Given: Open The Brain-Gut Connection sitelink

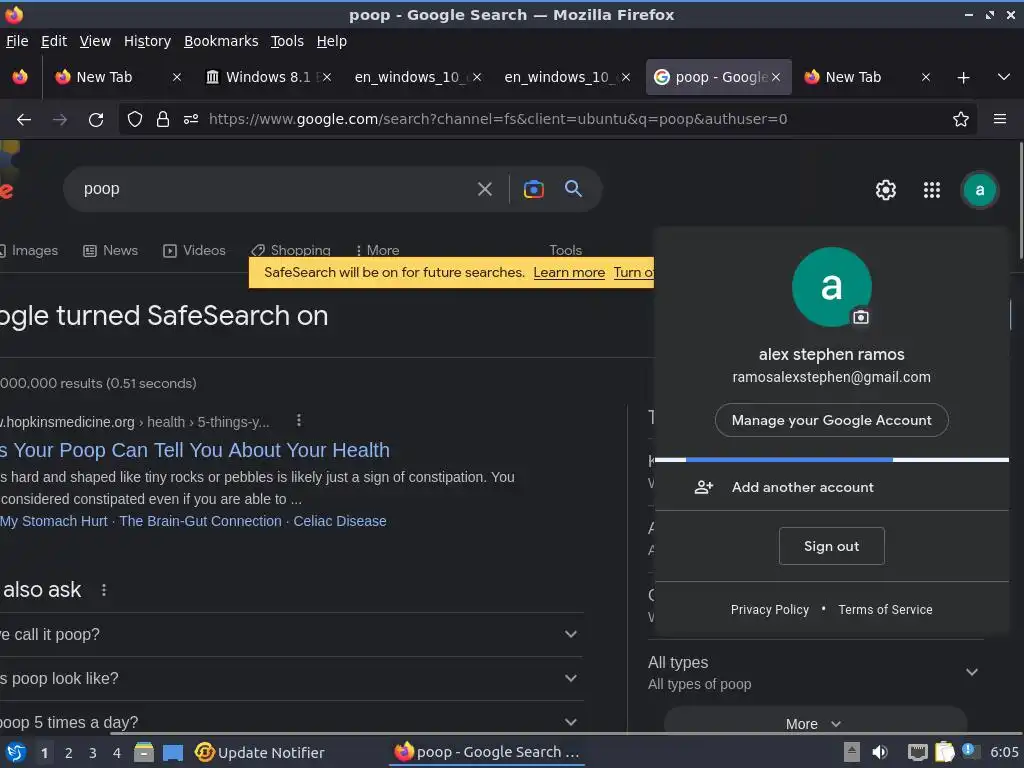Looking at the screenshot, I should coord(200,521).
